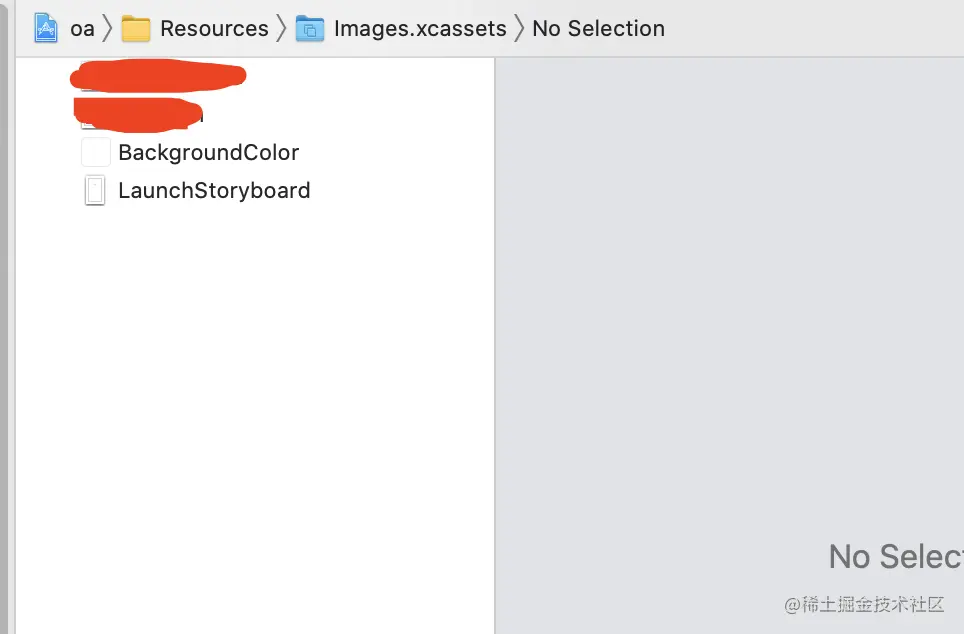Click the chevron right after oa
This screenshot has width=964, height=634.
click(x=107, y=28)
